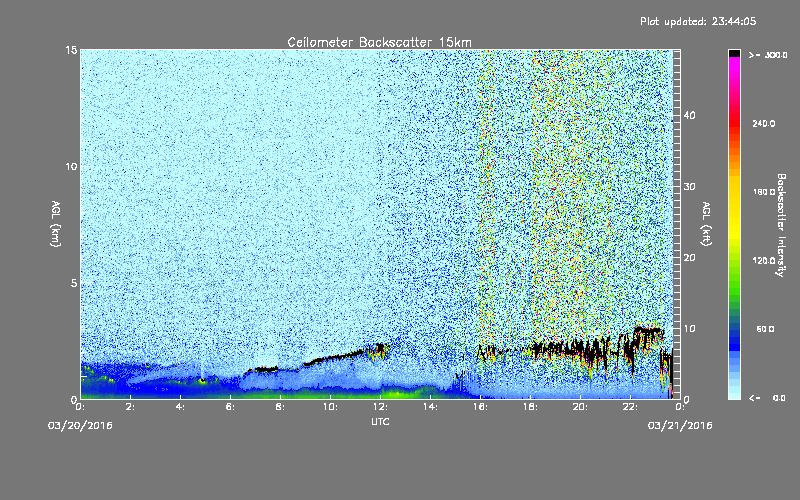
Task: Click the black top segment of colorbar
Action: (734, 53)
